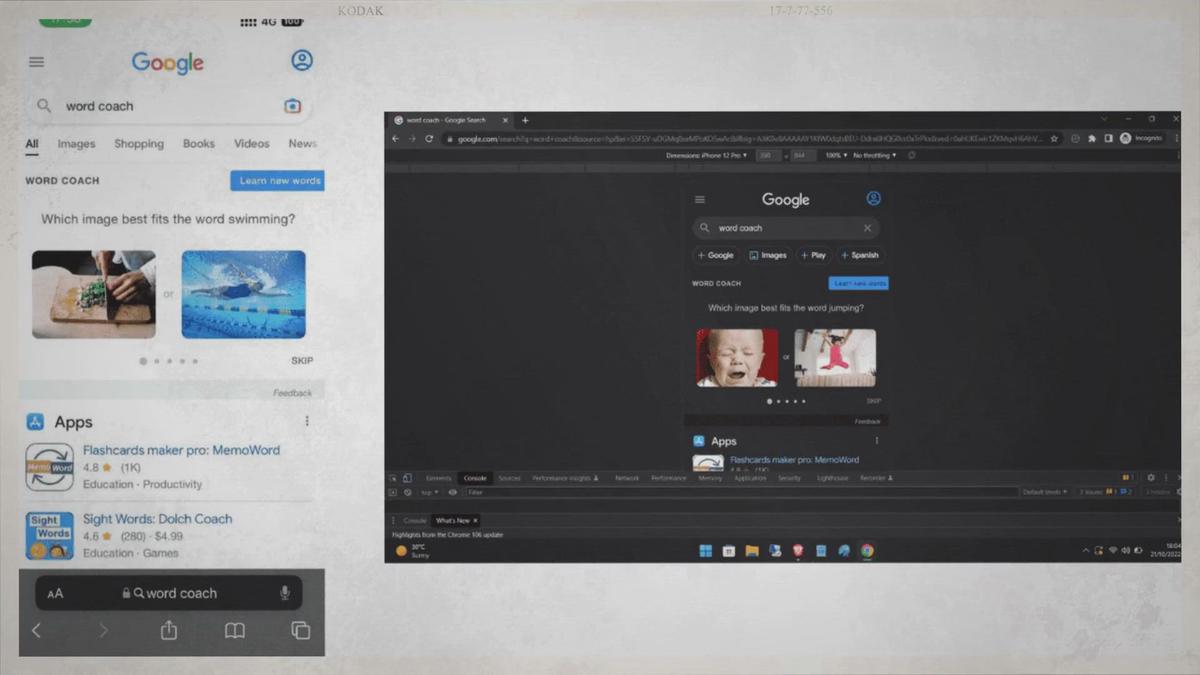Select the All tab in the phone search results
Screen dimensions: 1200x675
click(x=32, y=144)
